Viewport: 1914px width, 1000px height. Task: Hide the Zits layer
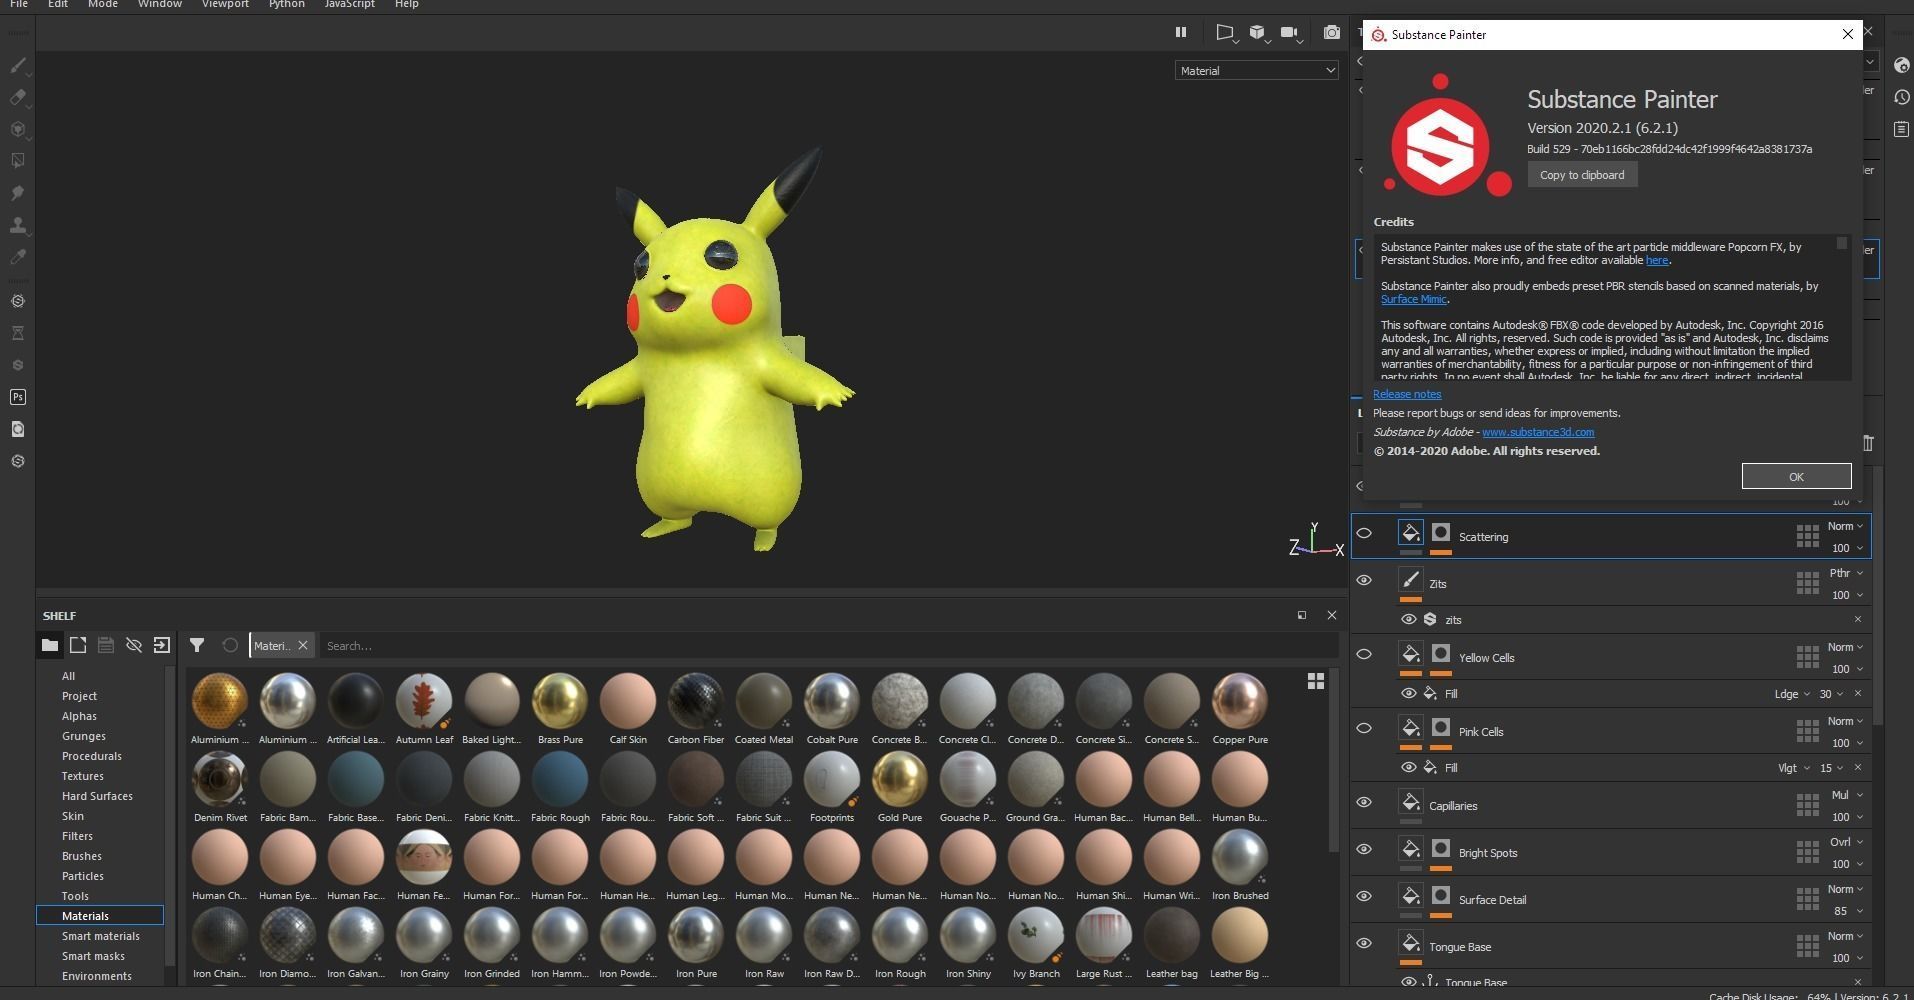(x=1364, y=580)
